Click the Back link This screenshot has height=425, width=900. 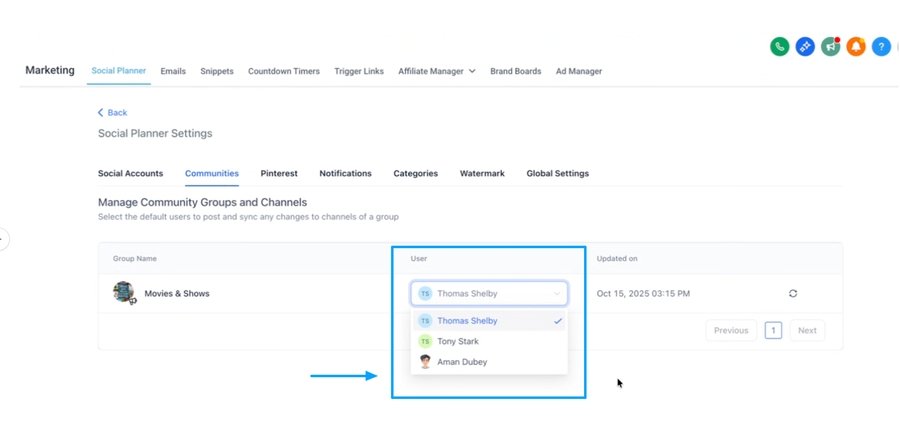[112, 113]
